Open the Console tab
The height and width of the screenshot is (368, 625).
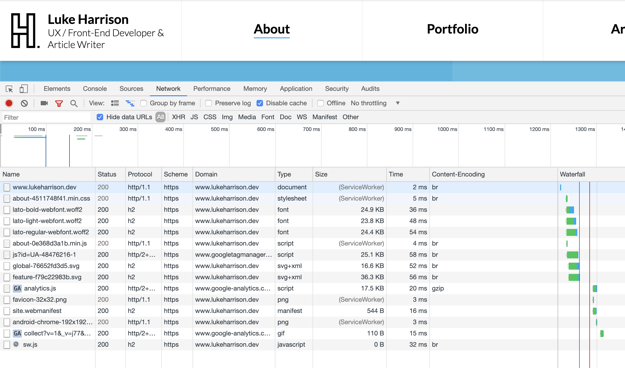[x=95, y=89]
